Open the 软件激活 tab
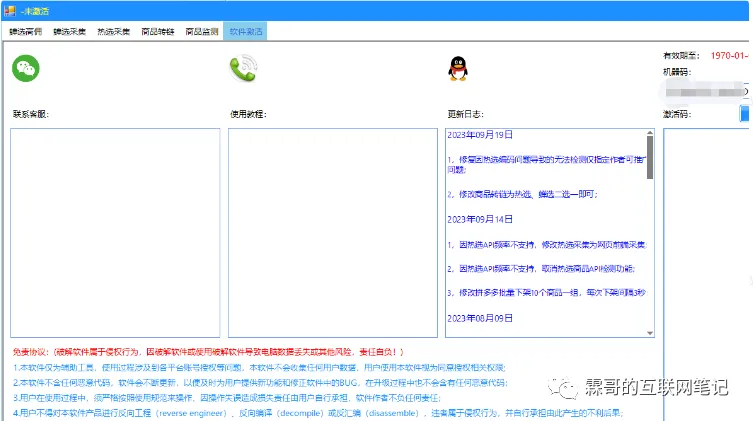This screenshot has width=753, height=421. click(246, 32)
